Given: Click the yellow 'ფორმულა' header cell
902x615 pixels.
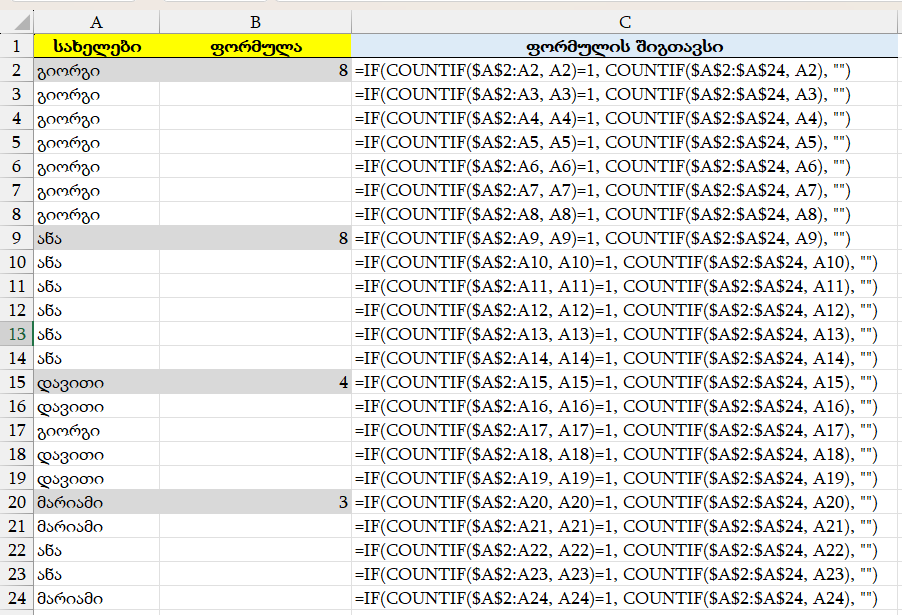Looking at the screenshot, I should (255, 46).
